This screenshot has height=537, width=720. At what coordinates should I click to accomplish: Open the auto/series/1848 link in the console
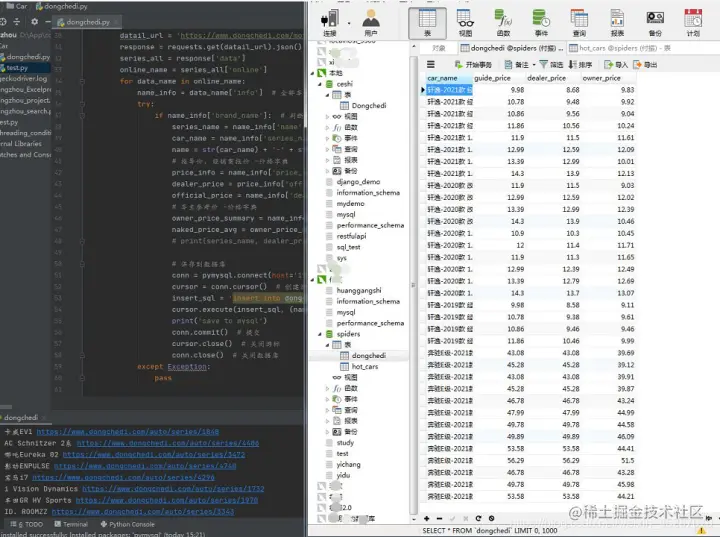click(128, 432)
